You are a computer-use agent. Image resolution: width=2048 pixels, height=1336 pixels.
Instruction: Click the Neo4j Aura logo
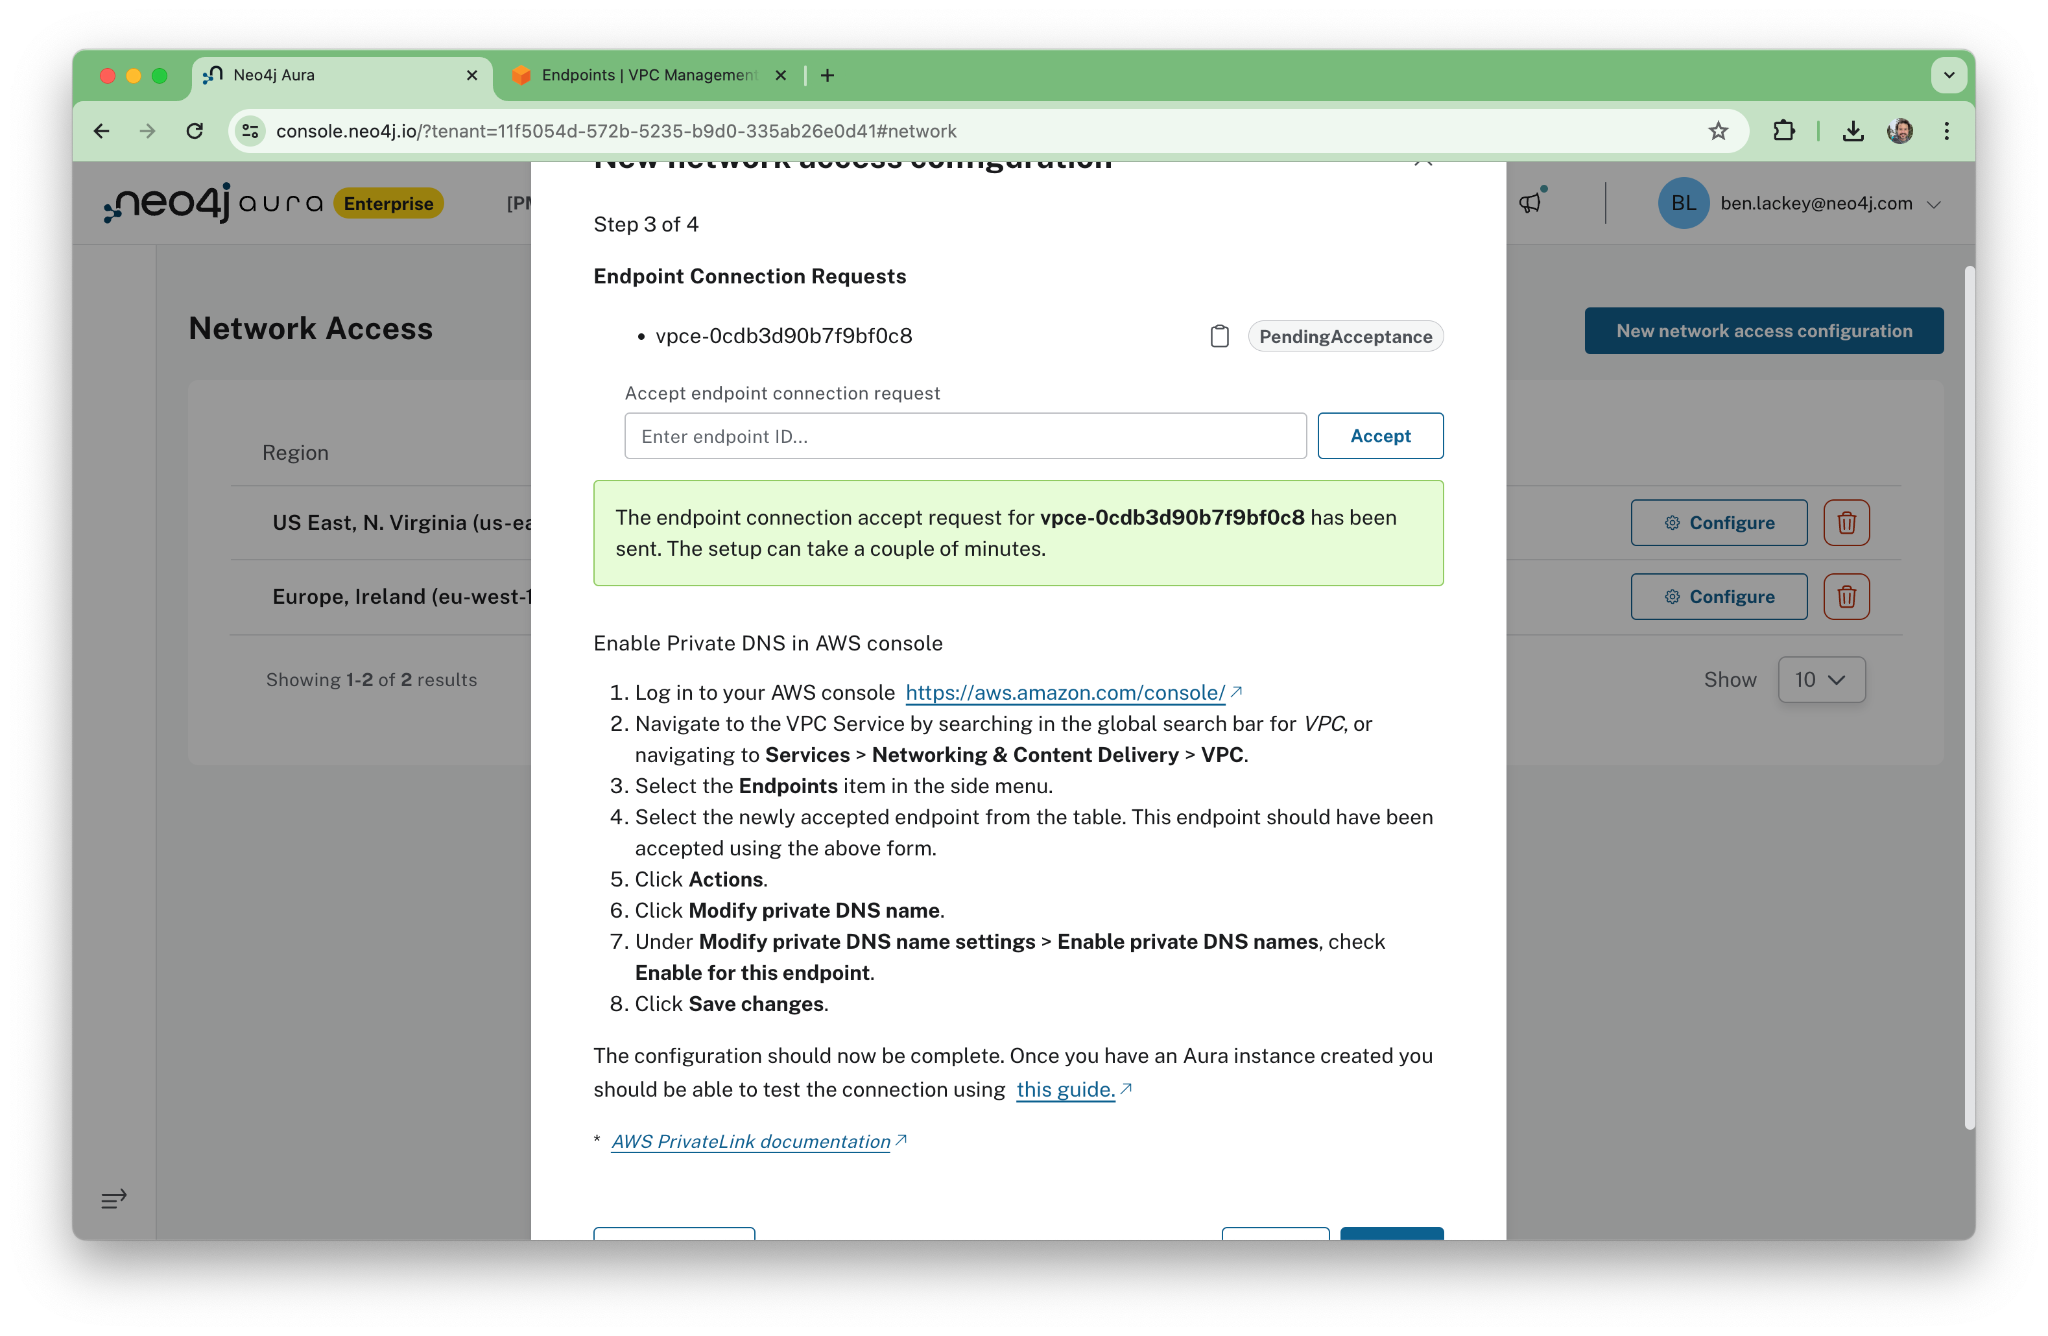(x=212, y=203)
